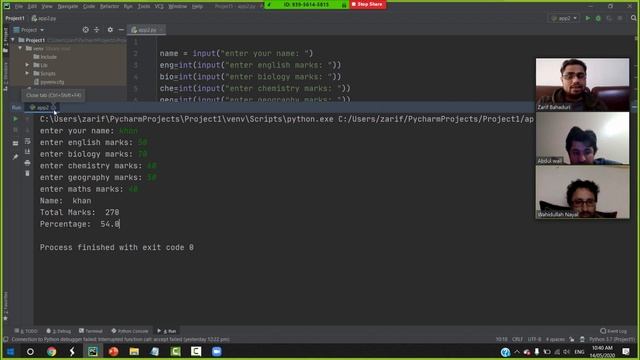Screen dimensions: 640x360
Task: Click the 4 spaces indent status
Action: pos(555,340)
